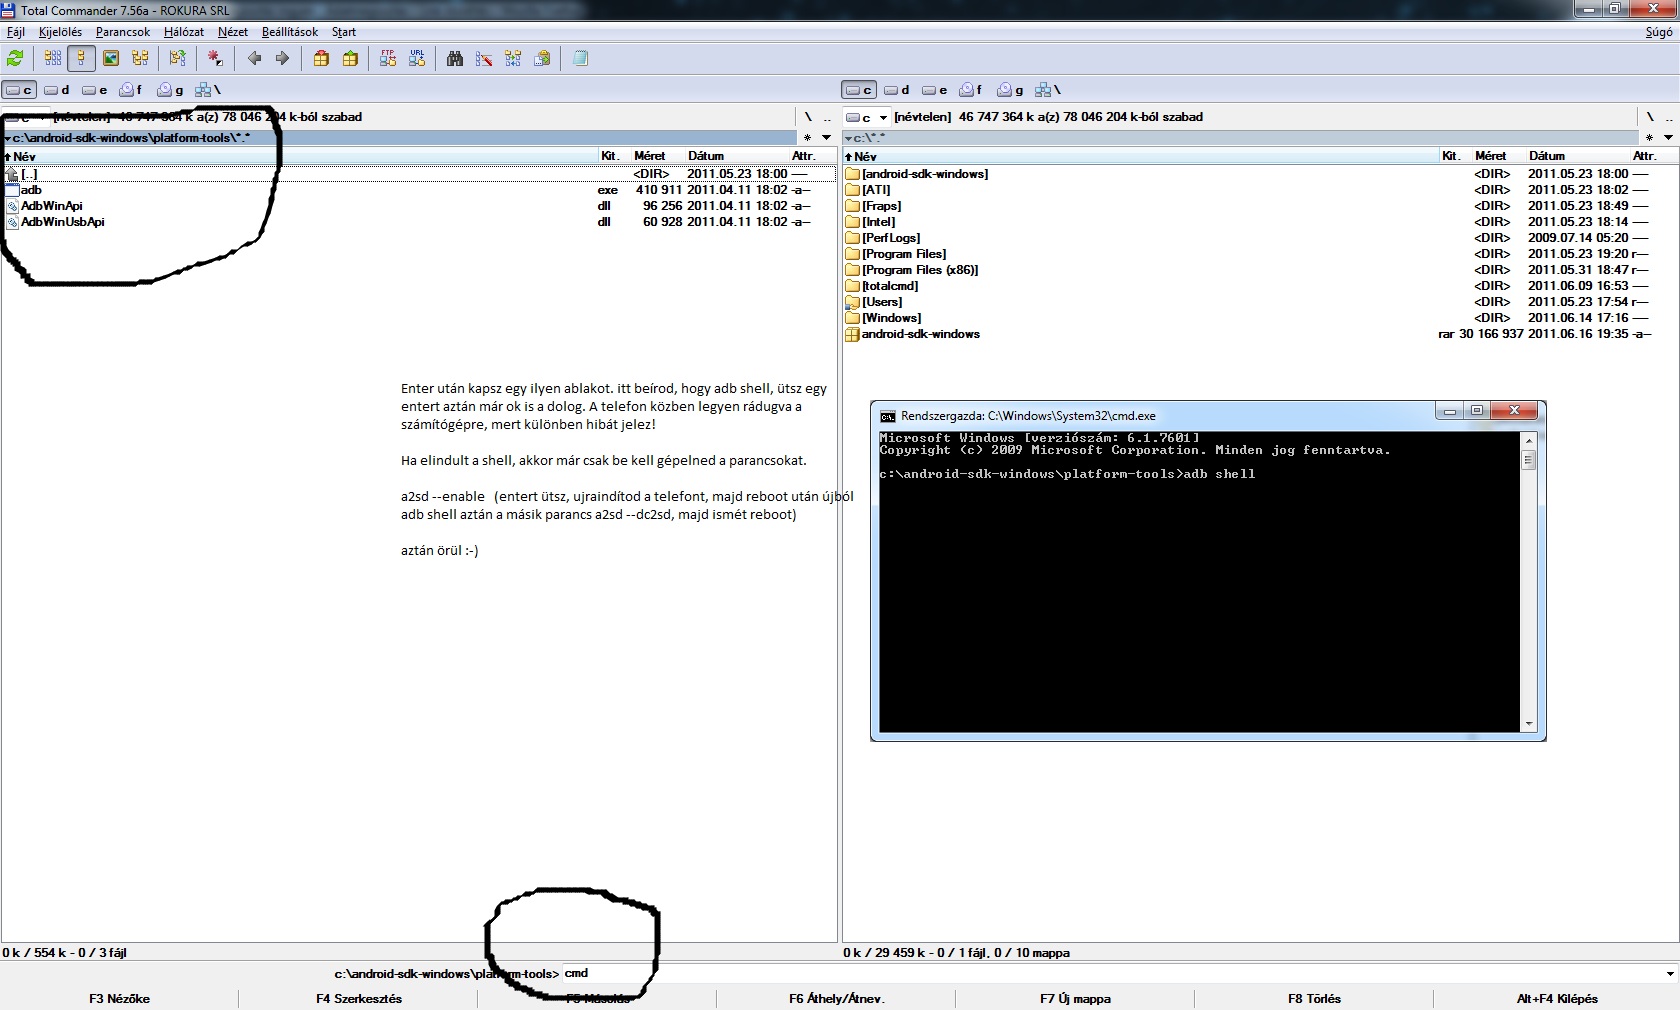Open the Kijelölés menu
The width and height of the screenshot is (1680, 1010).
click(x=60, y=32)
